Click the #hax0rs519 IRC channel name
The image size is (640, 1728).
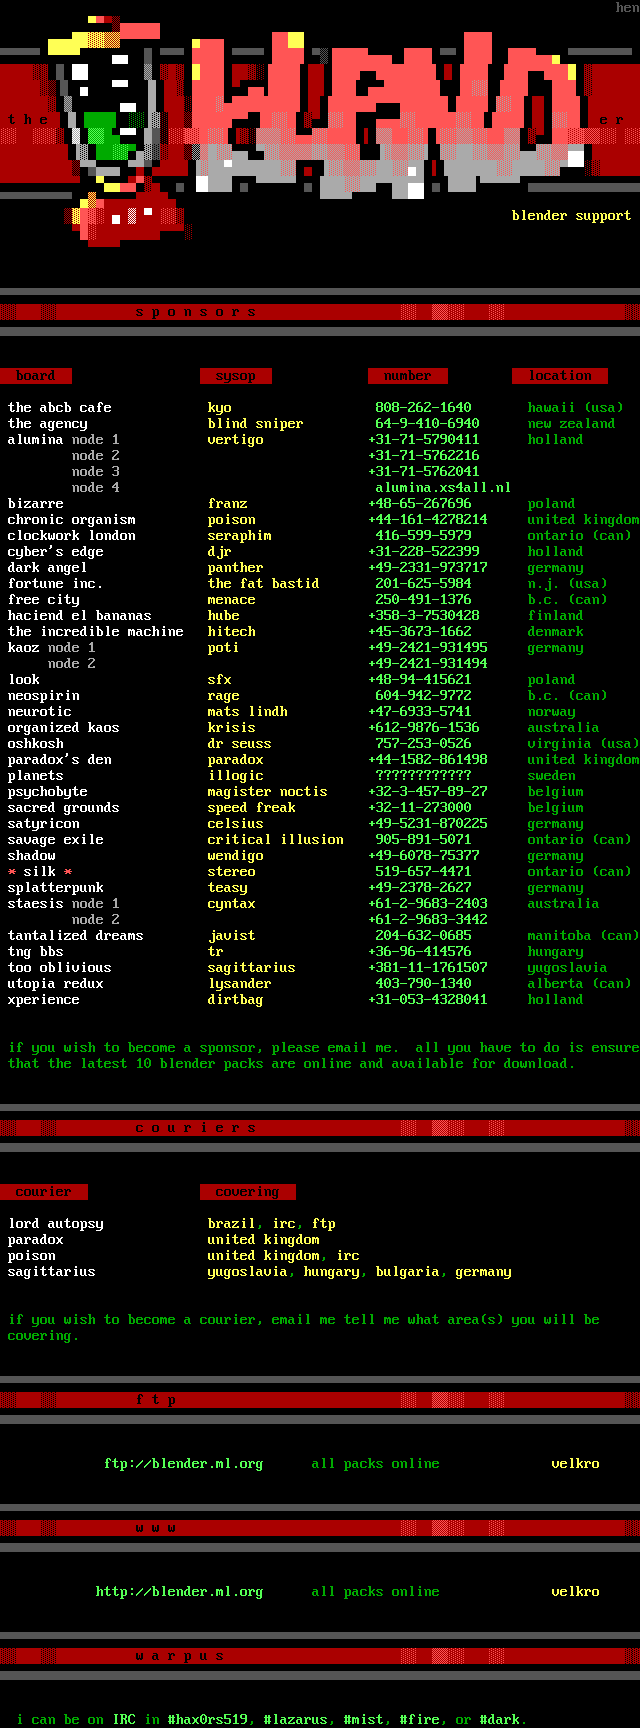point(207,1720)
